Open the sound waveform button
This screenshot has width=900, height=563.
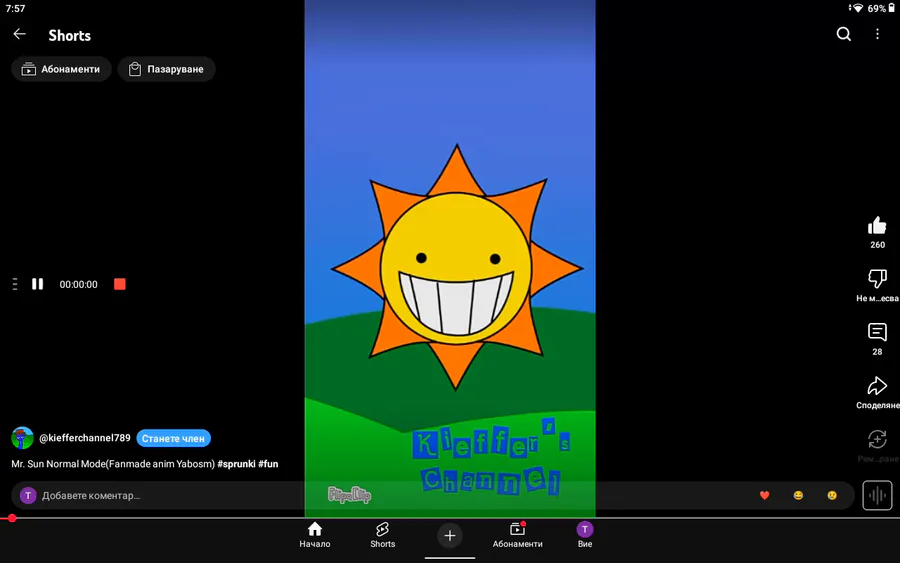click(x=877, y=495)
